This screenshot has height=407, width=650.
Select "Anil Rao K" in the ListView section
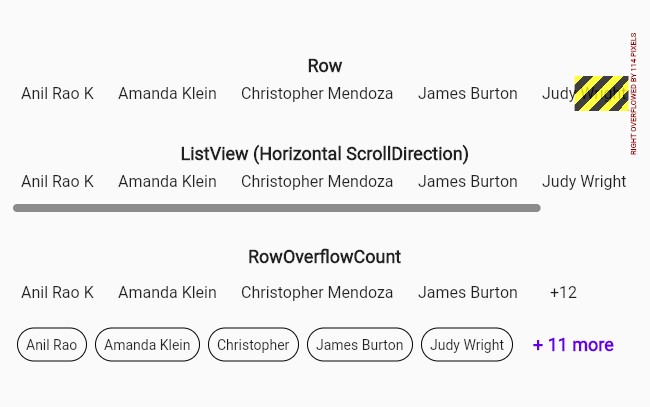57,182
